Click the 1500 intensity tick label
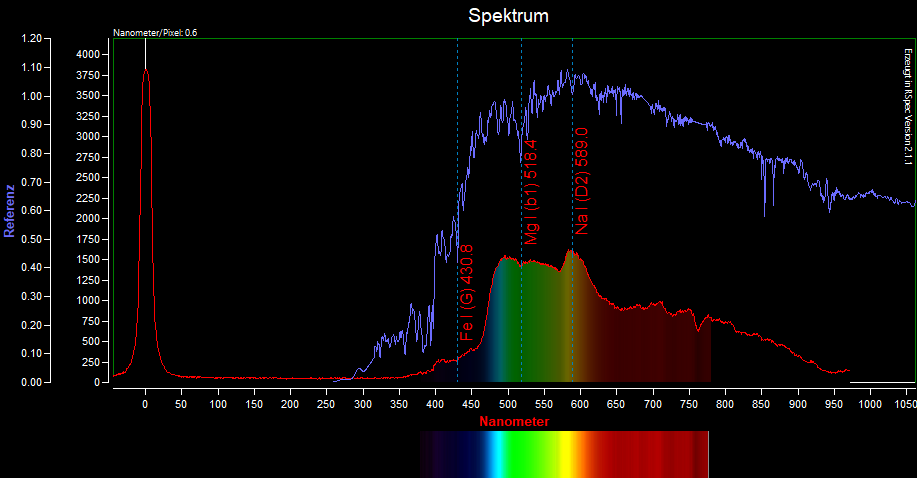Viewport: 917px width, 478px height. point(88,260)
